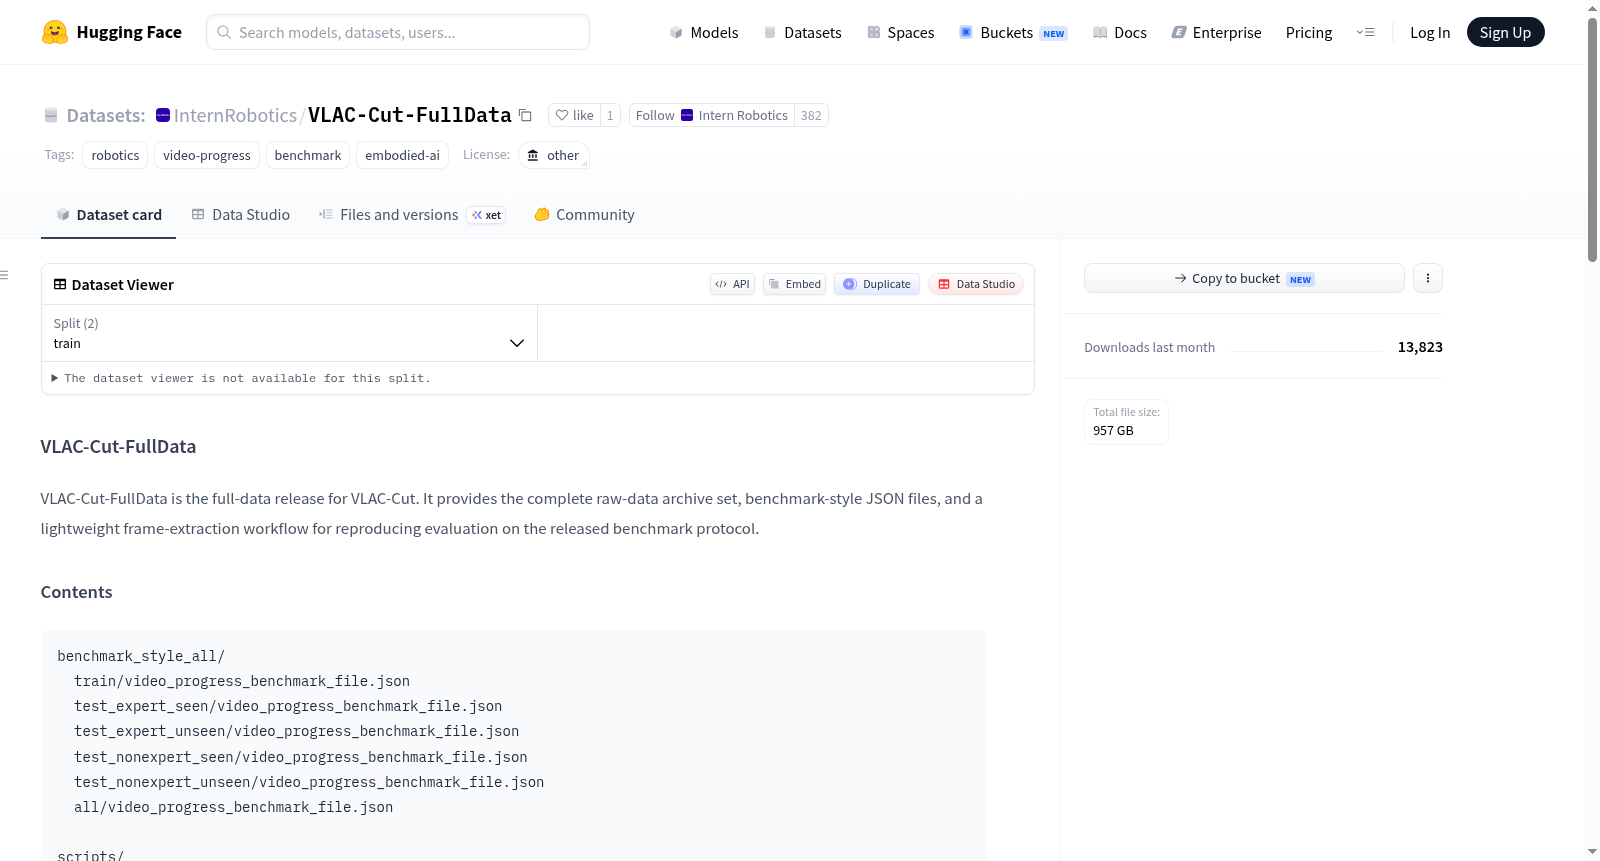1600x861 pixels.
Task: Select the video-progress tag
Action: pos(207,155)
